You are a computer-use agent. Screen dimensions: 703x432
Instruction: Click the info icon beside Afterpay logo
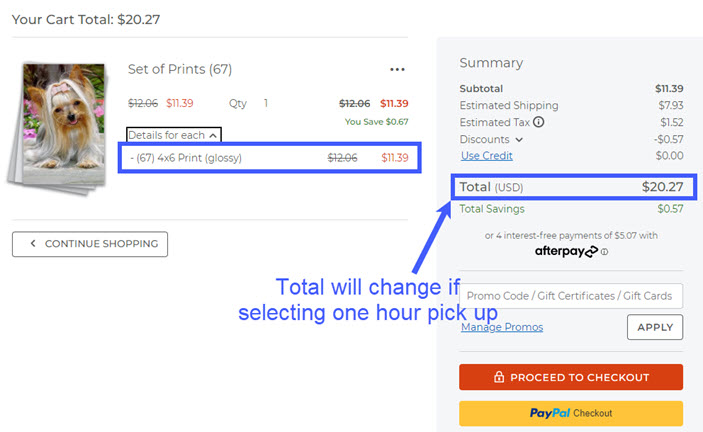point(604,252)
